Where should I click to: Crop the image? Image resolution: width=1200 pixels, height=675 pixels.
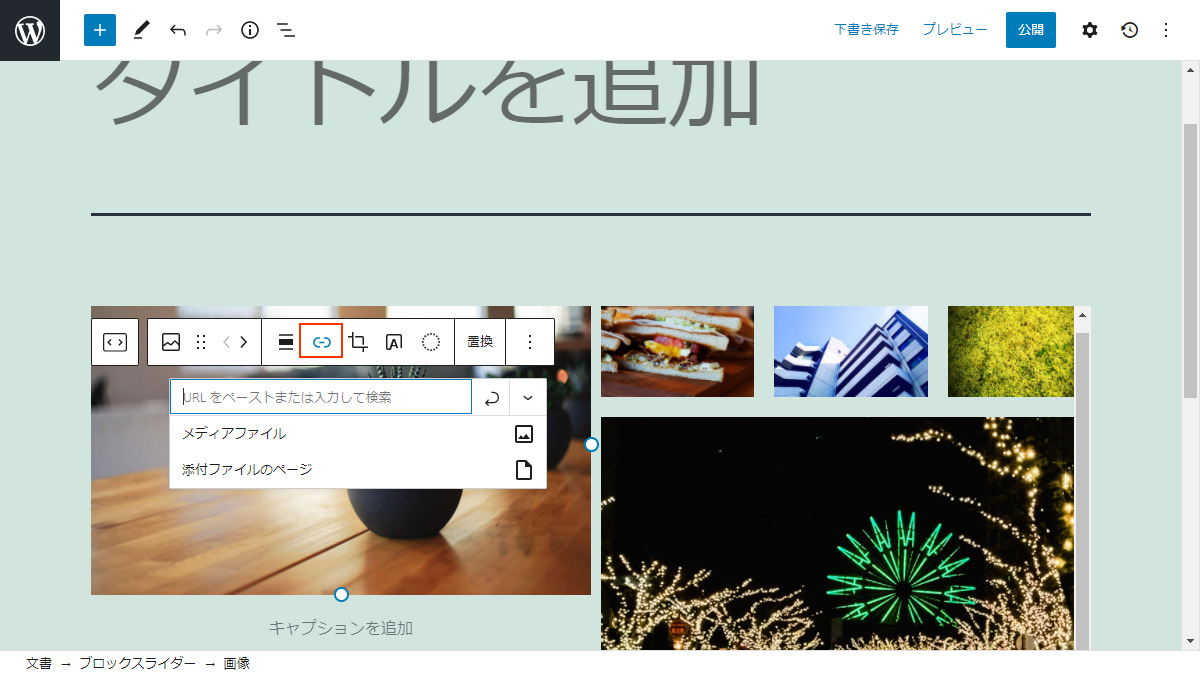358,342
